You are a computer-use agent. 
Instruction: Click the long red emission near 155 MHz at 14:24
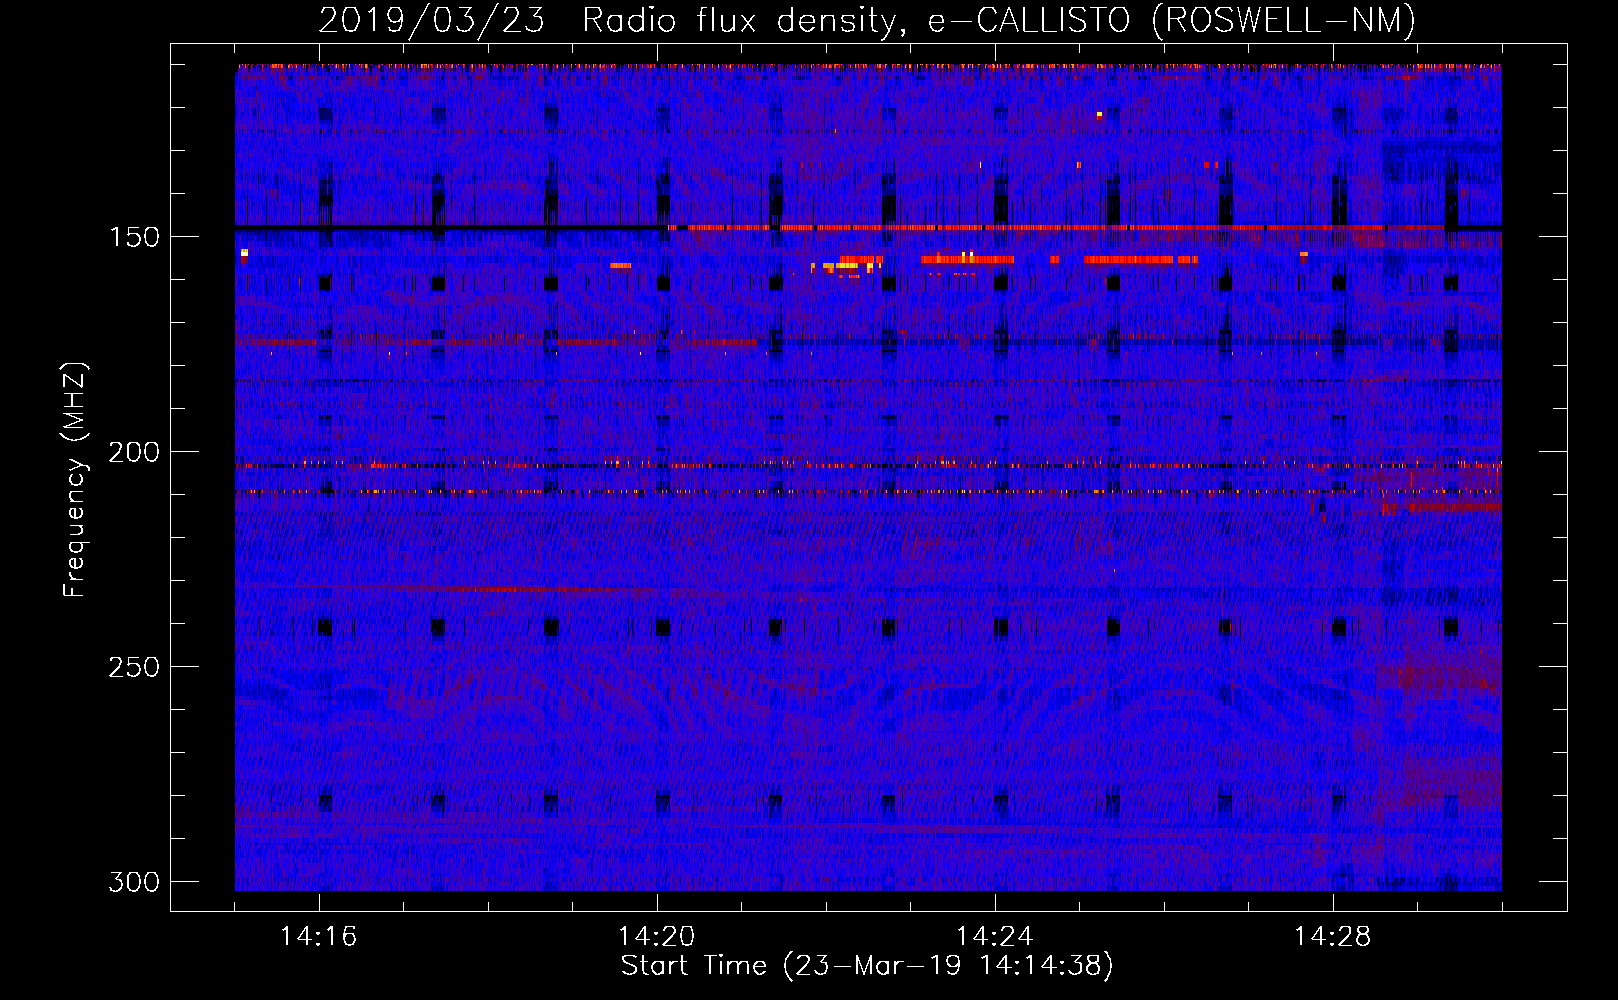point(967,260)
